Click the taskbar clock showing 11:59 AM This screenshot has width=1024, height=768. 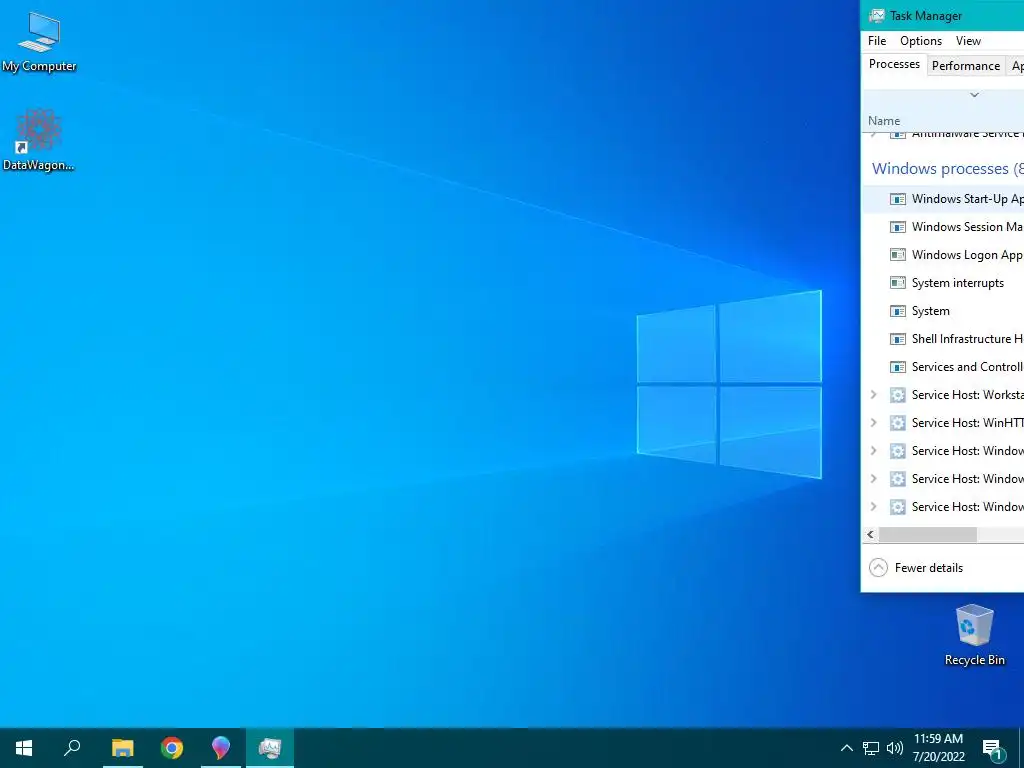938,748
